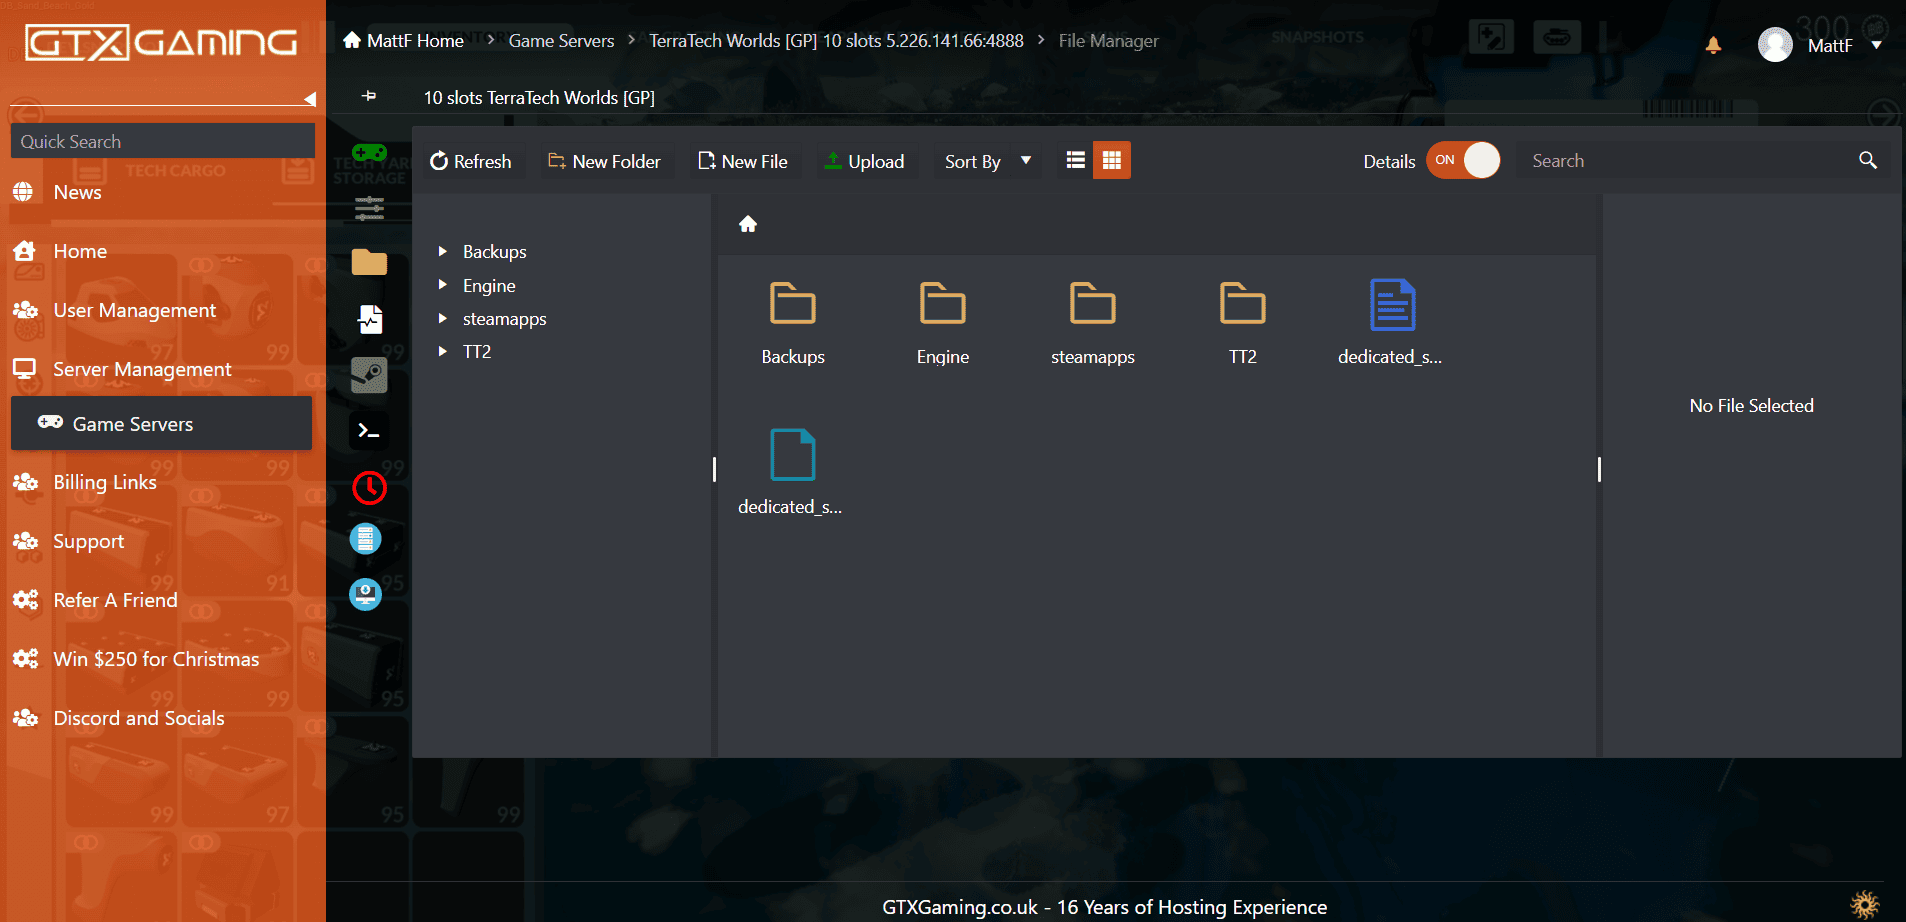Open the sliders configuration icon
This screenshot has height=922, width=1906.
pos(369,208)
